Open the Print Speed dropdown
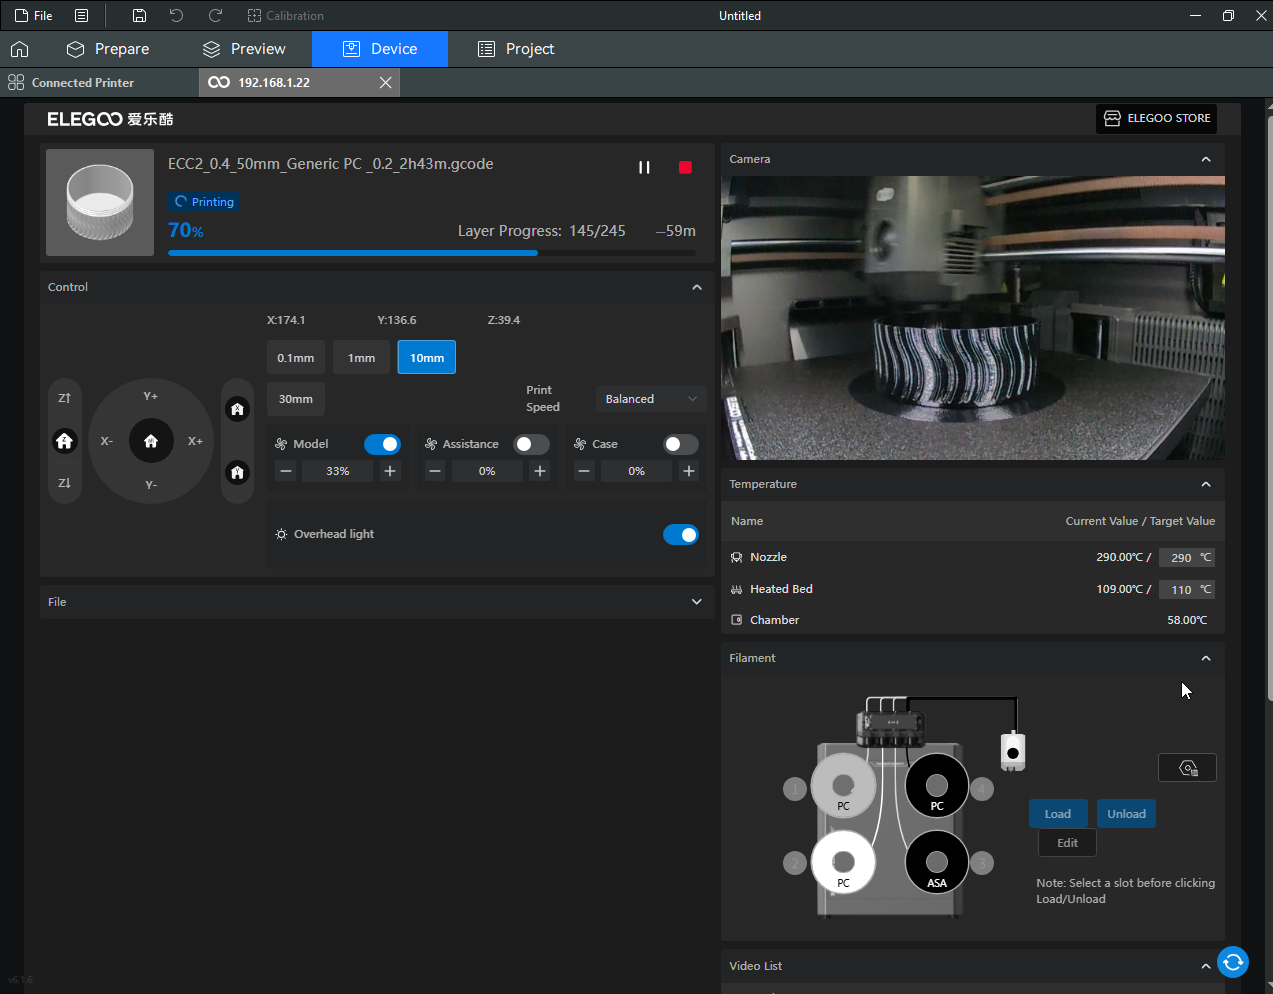The height and width of the screenshot is (994, 1273). point(651,399)
